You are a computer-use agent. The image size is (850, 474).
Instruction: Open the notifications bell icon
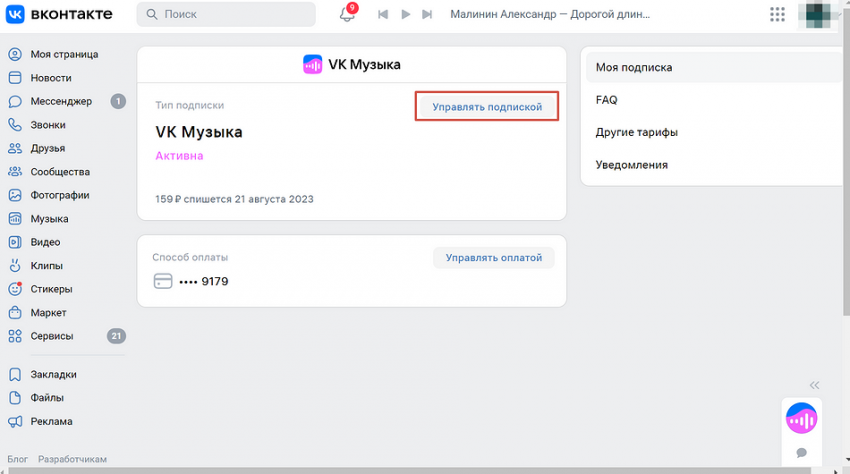[x=347, y=14]
